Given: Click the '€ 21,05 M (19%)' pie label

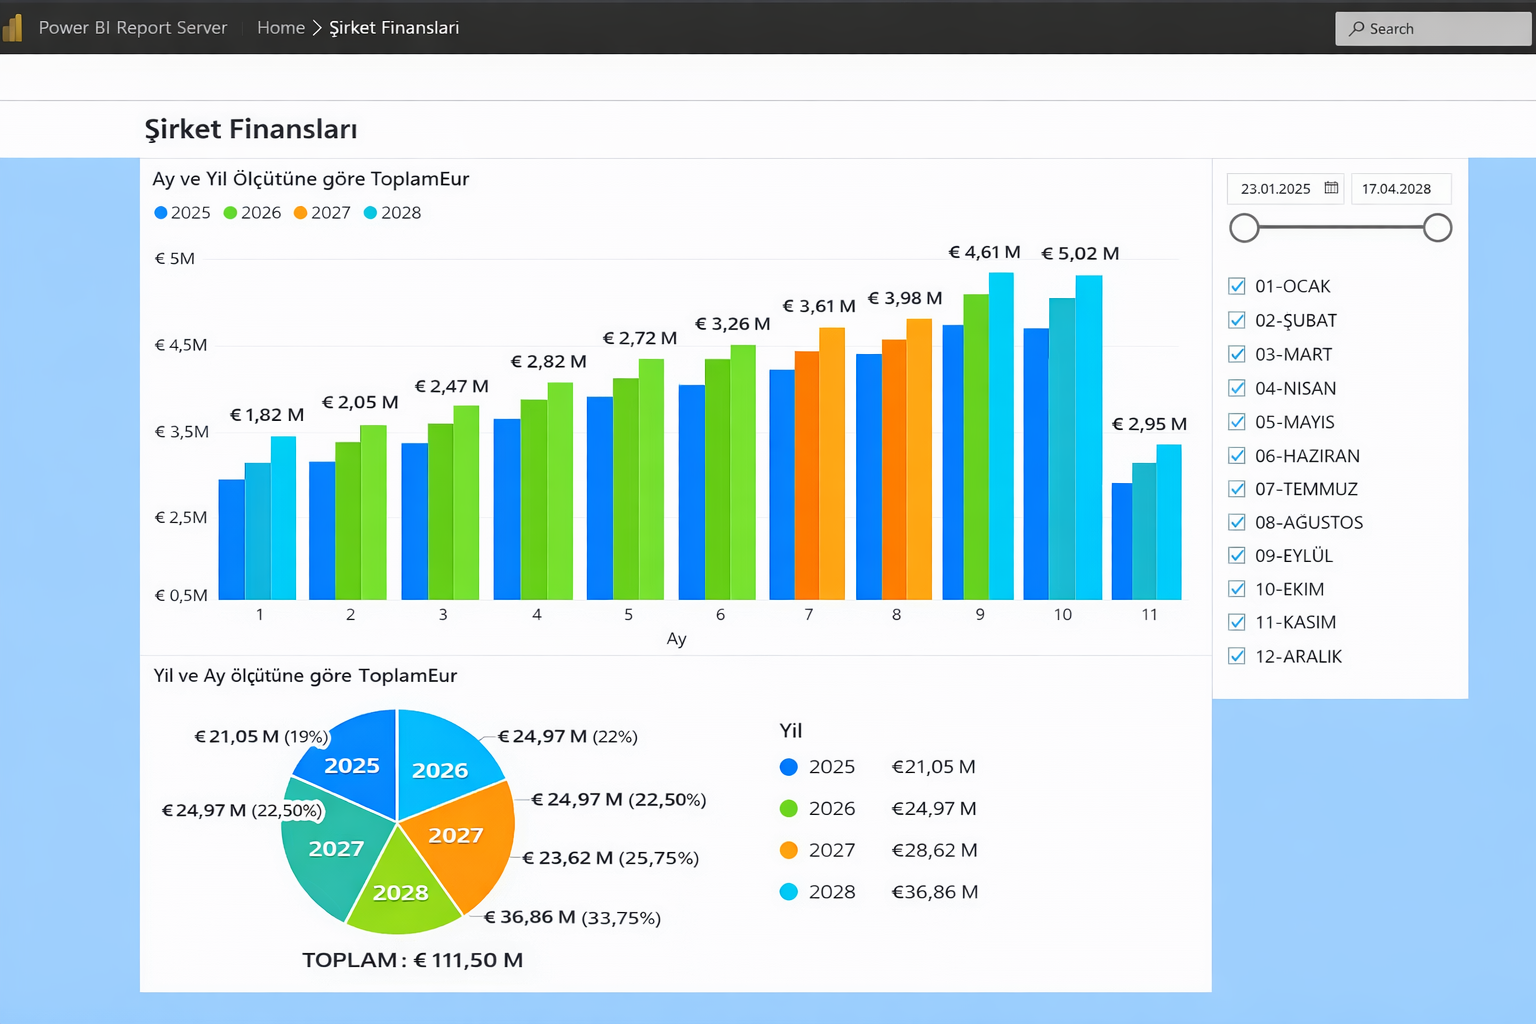Looking at the screenshot, I should (x=261, y=737).
